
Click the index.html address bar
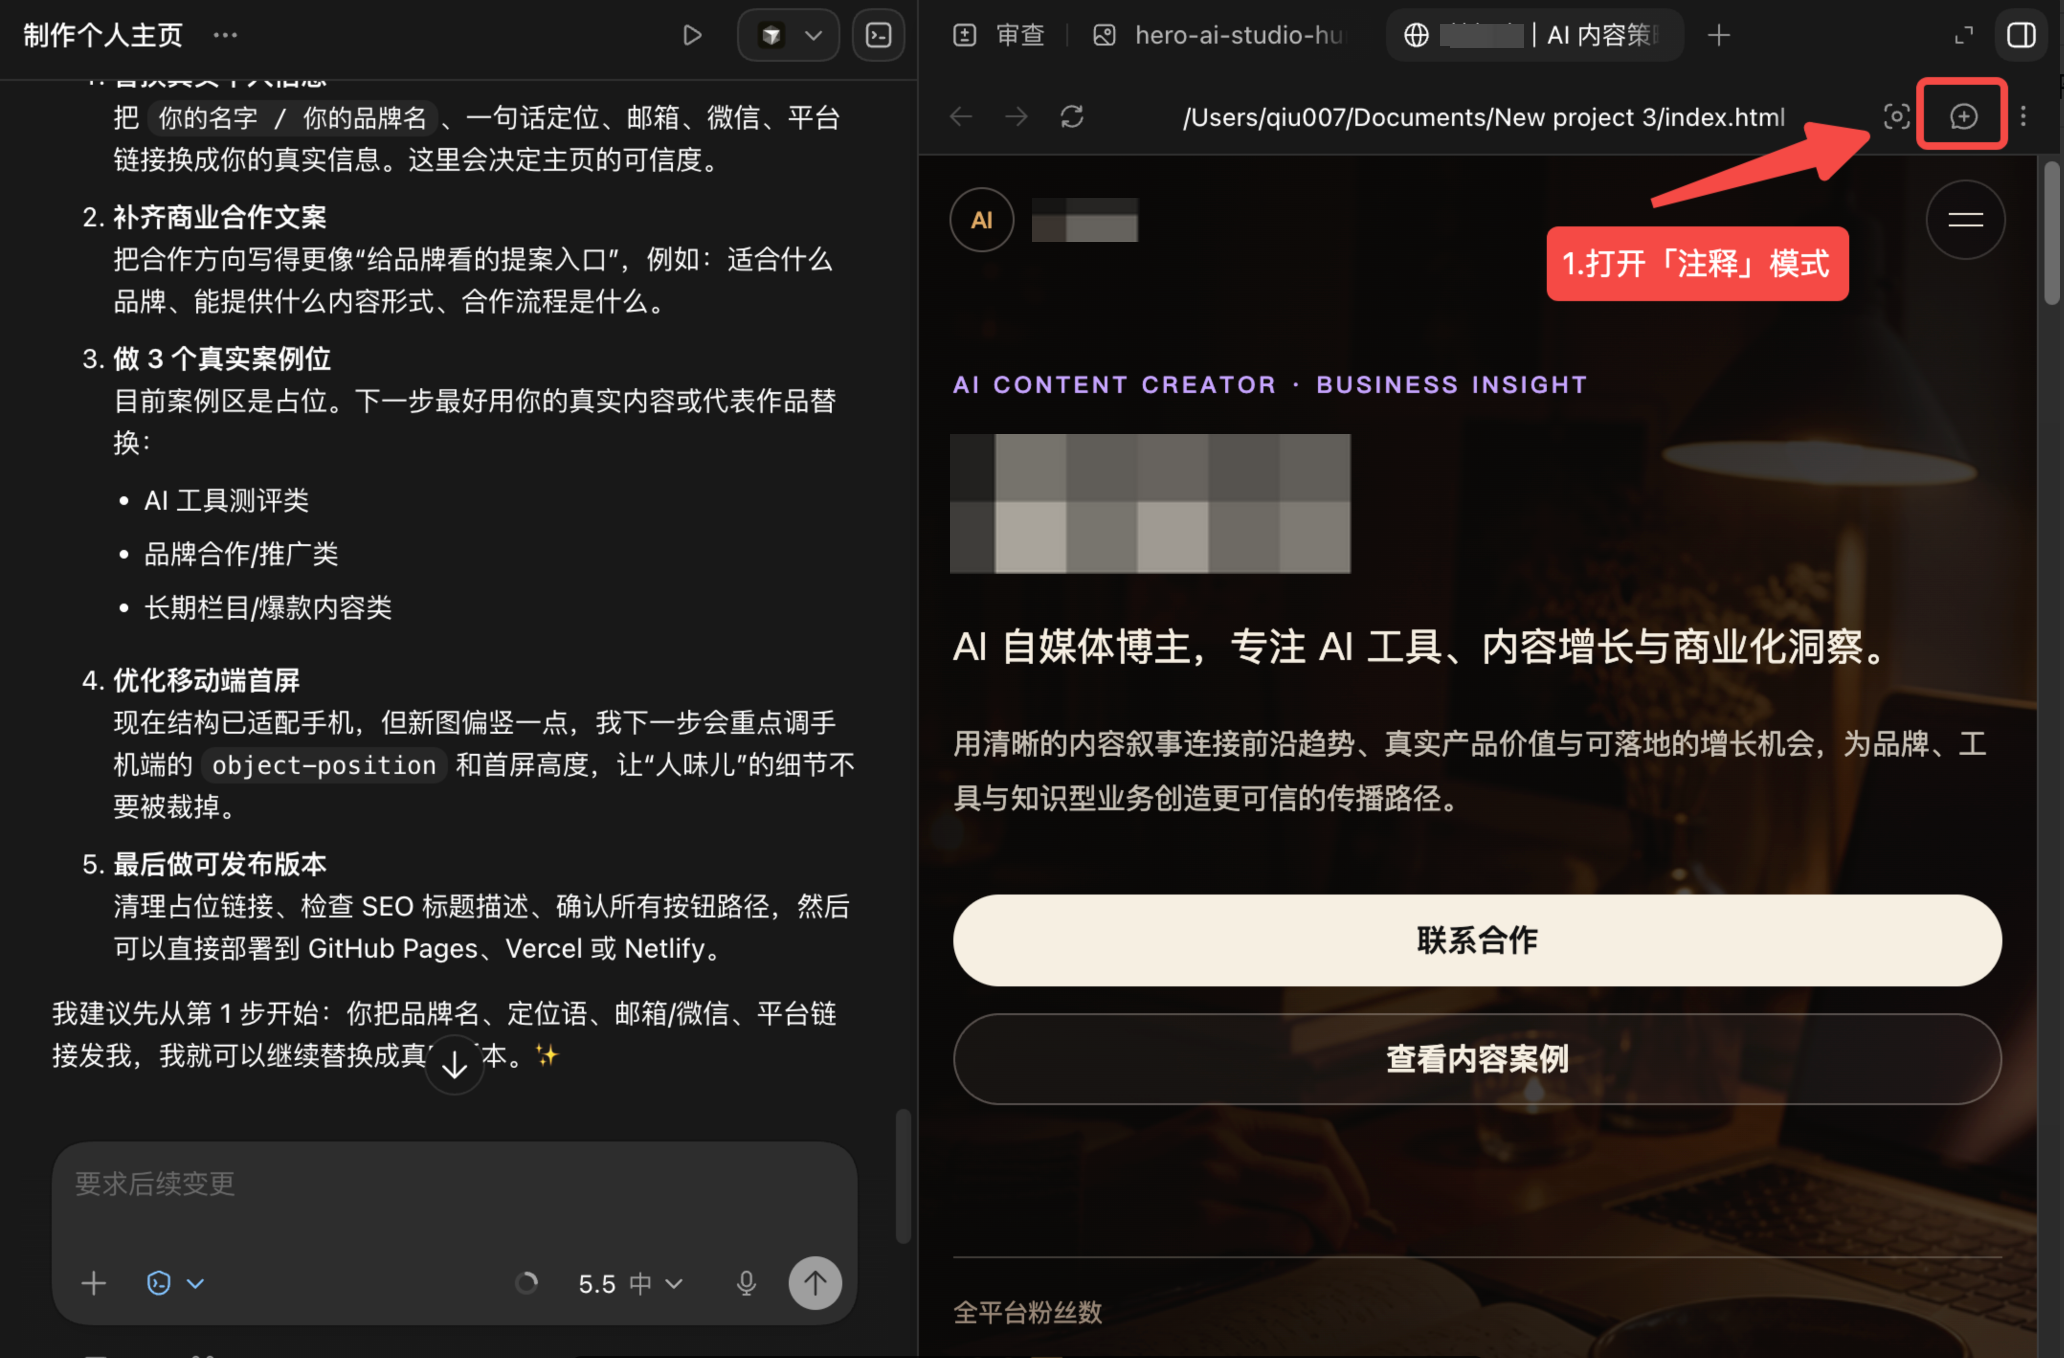1484,117
